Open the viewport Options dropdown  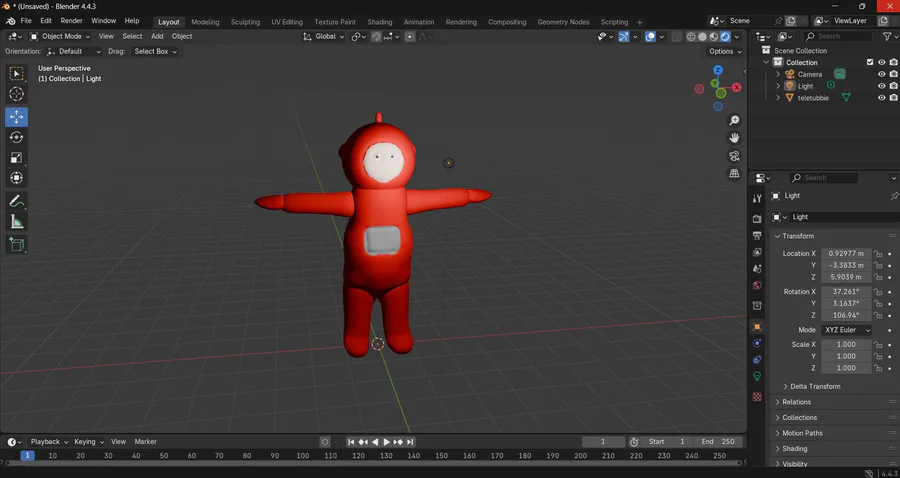(724, 51)
